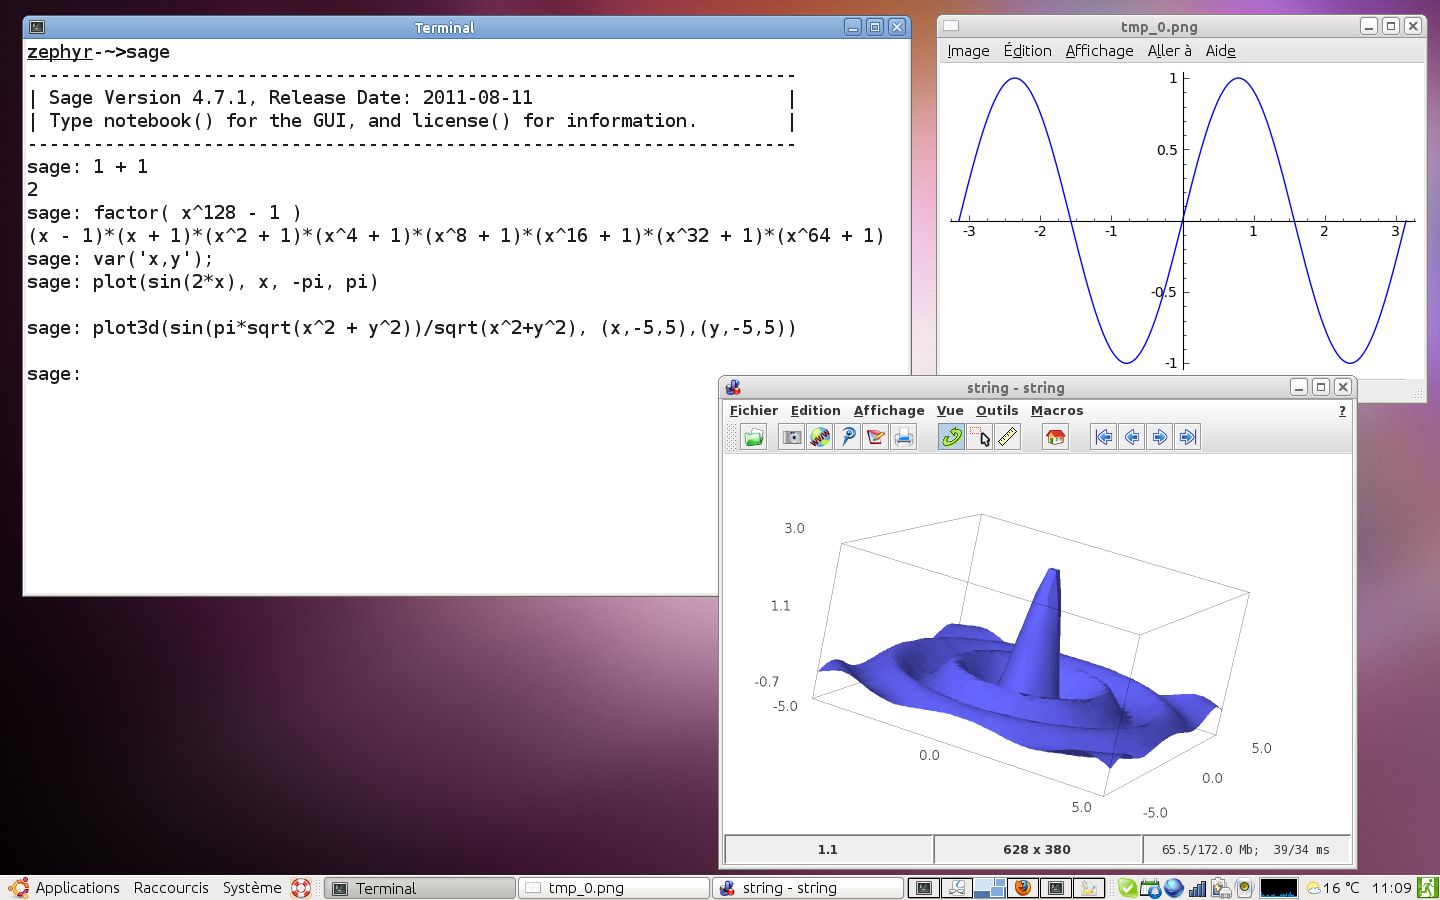Click the open file folder icon in Jmol
This screenshot has height=900, width=1440.
tap(754, 437)
